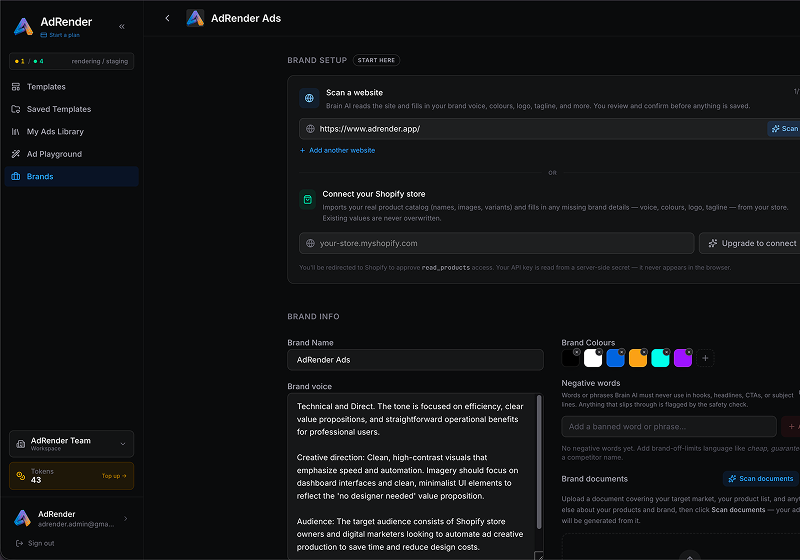Click Add another website link

(337, 150)
